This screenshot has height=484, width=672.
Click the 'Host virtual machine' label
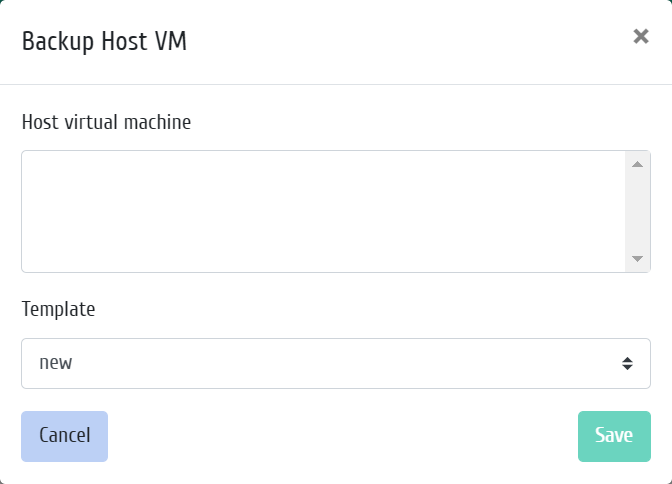(x=106, y=122)
